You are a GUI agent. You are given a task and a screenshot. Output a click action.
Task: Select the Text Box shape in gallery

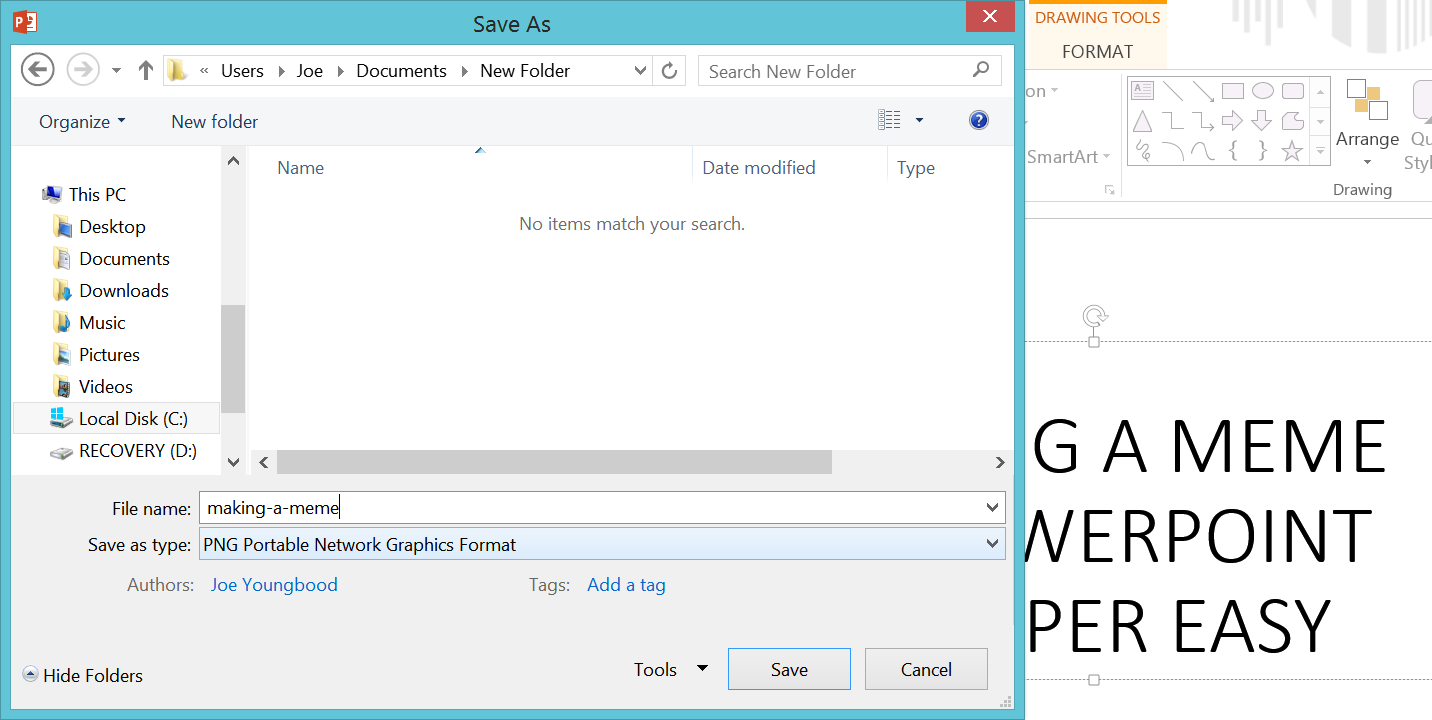pos(1143,91)
